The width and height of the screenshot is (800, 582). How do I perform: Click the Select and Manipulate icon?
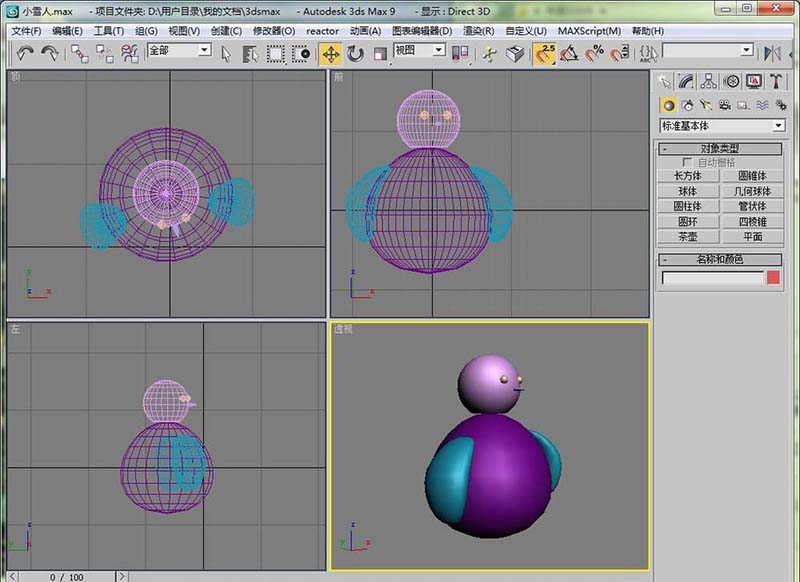[x=490, y=54]
